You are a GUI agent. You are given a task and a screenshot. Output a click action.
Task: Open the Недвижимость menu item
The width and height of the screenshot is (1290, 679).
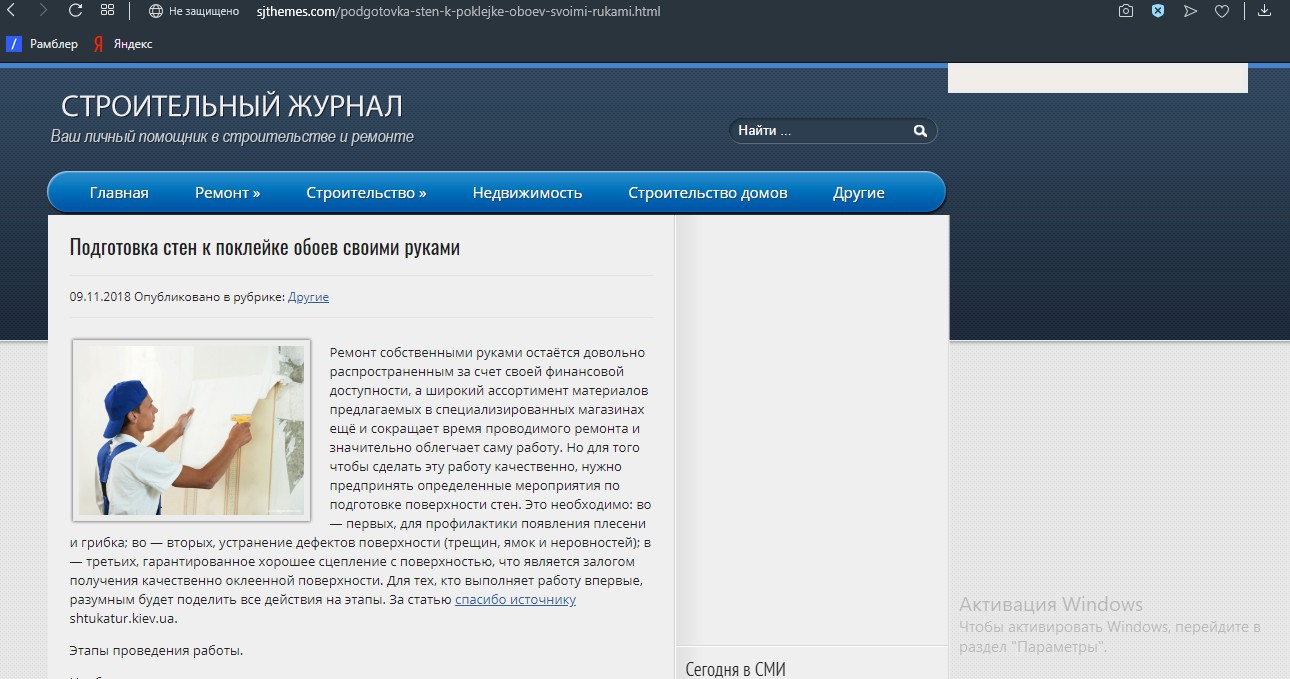527,193
